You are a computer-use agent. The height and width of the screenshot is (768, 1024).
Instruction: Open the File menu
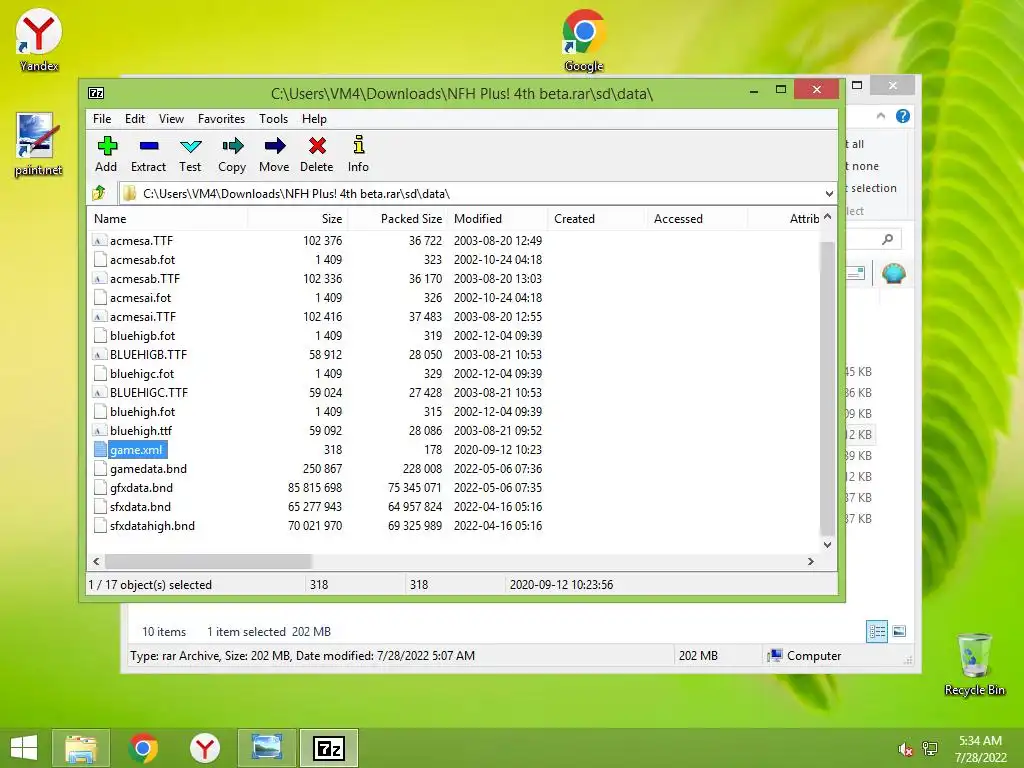tap(102, 119)
